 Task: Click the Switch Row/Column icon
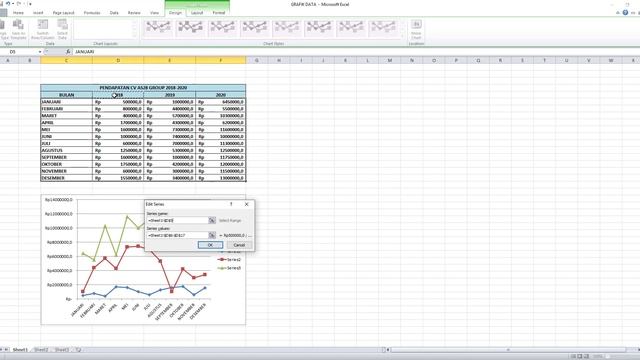pyautogui.click(x=42, y=29)
